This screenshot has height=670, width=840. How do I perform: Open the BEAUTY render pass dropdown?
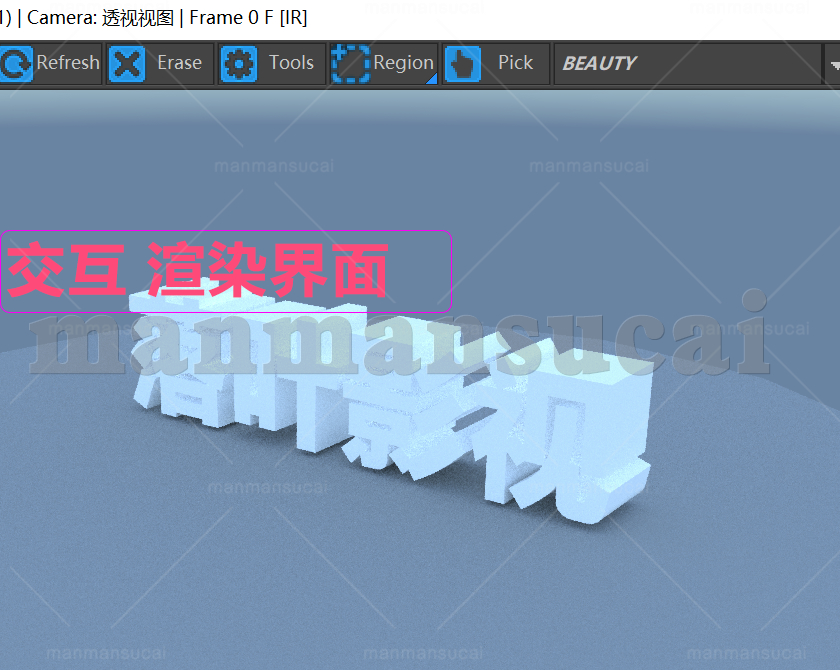(687, 64)
